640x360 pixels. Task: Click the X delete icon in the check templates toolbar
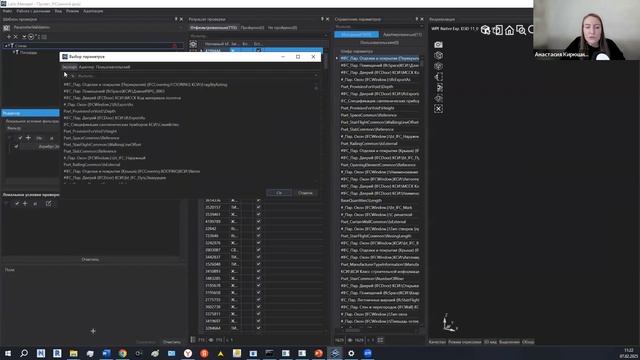(16, 37)
